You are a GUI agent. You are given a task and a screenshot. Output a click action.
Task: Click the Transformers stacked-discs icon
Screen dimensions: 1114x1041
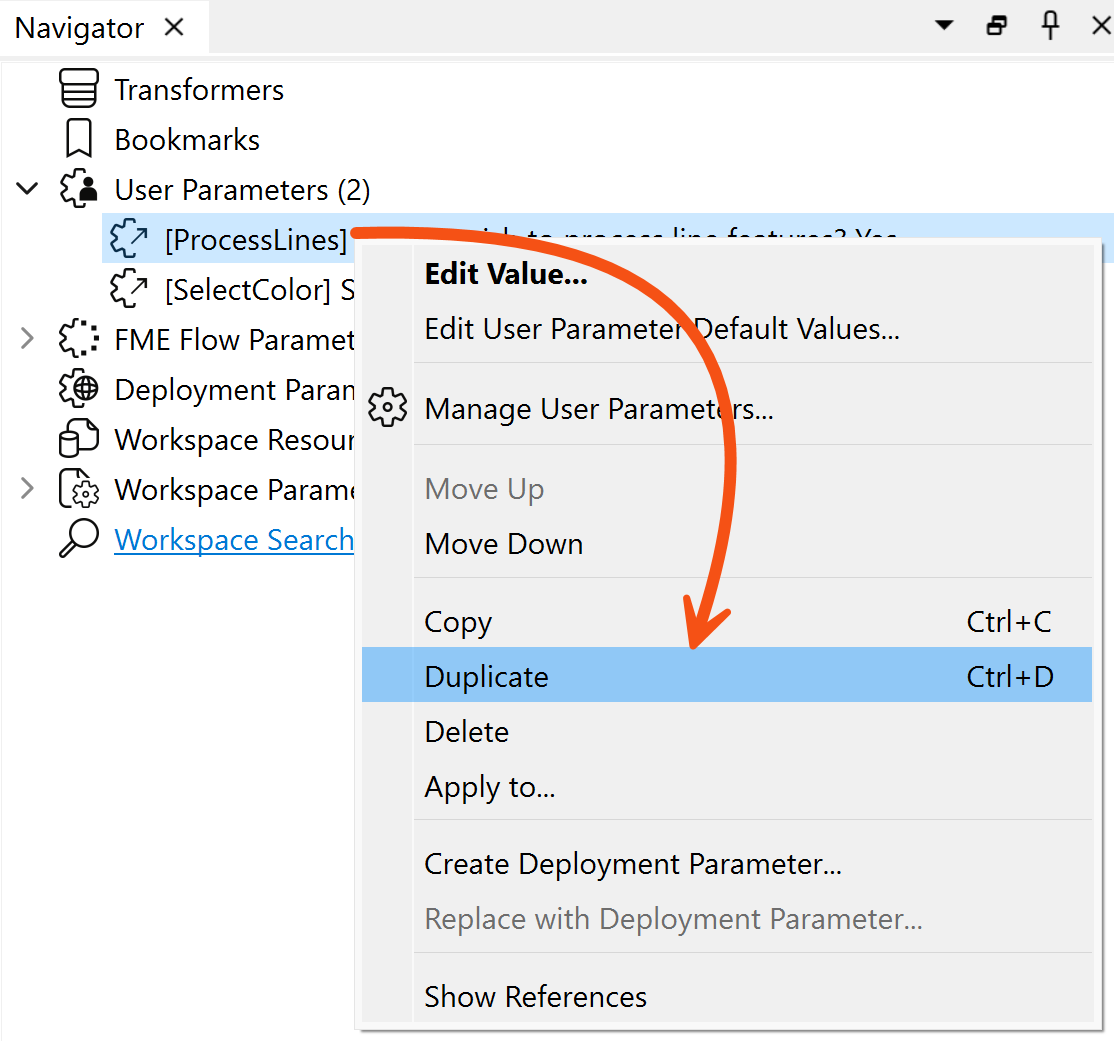78,88
